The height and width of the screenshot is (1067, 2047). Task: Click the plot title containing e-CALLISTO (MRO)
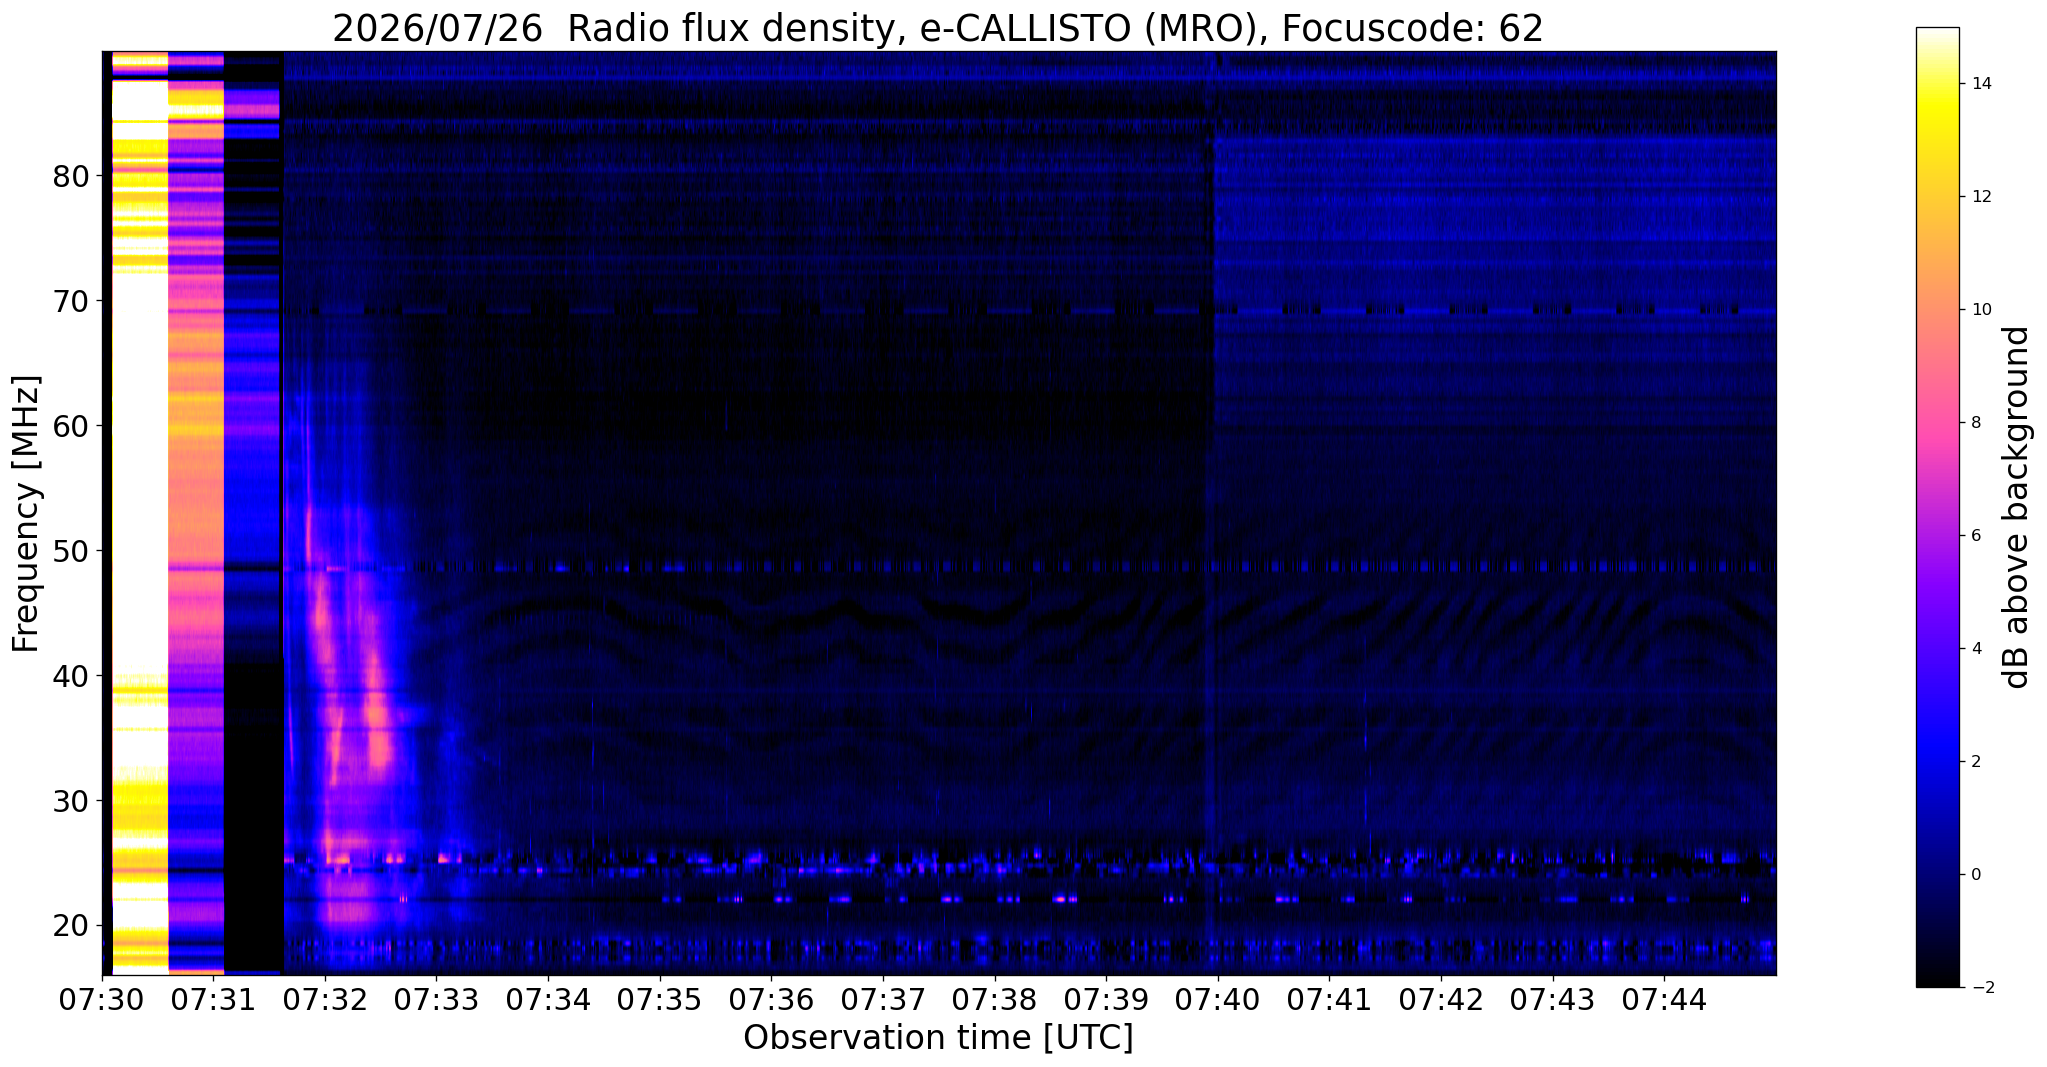point(938,29)
